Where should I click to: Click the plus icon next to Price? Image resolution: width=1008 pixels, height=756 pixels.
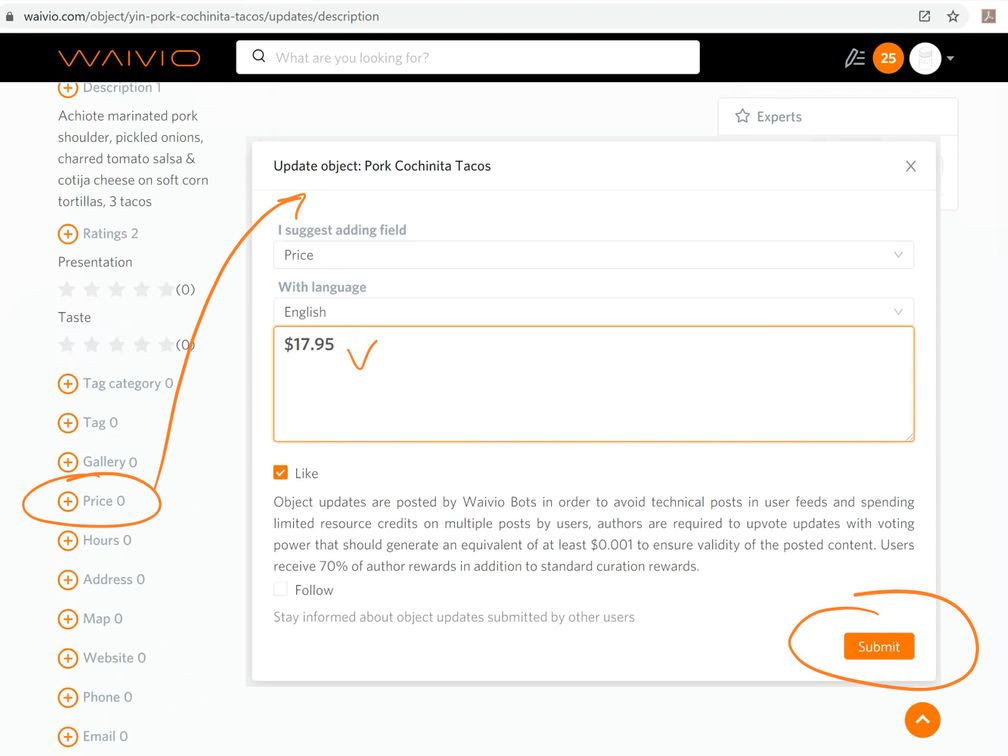[68, 501]
